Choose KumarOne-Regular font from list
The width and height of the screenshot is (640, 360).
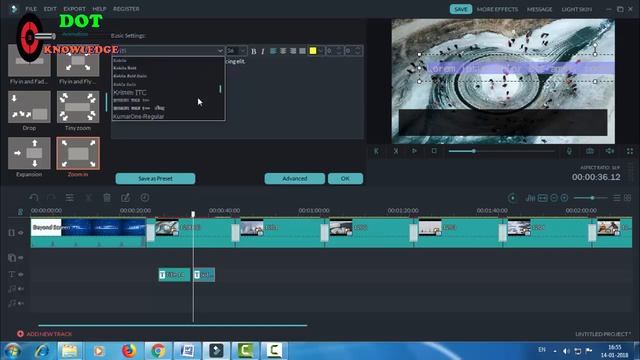tap(138, 116)
